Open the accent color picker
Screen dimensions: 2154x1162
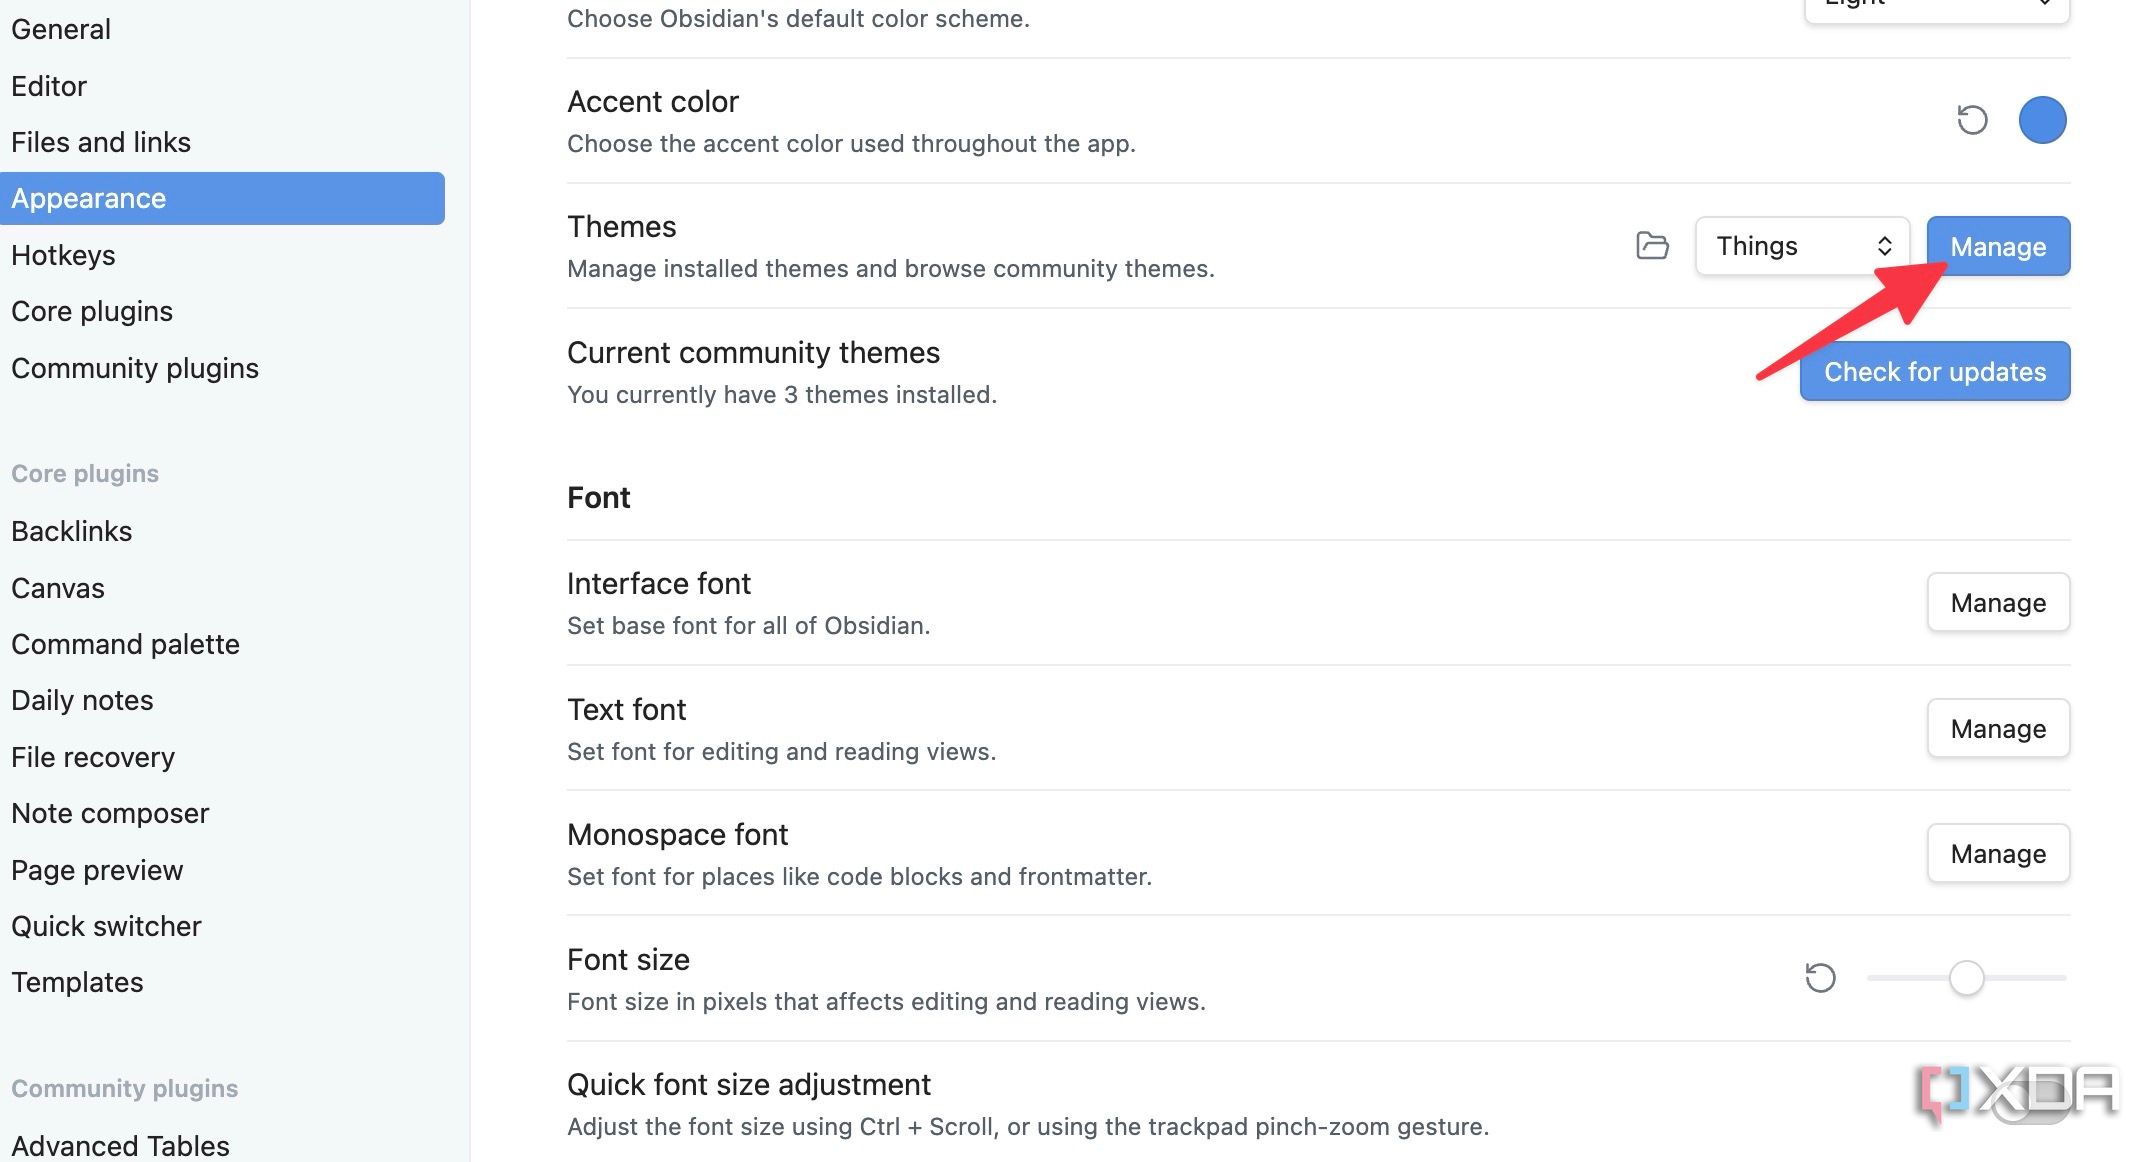pos(2042,121)
